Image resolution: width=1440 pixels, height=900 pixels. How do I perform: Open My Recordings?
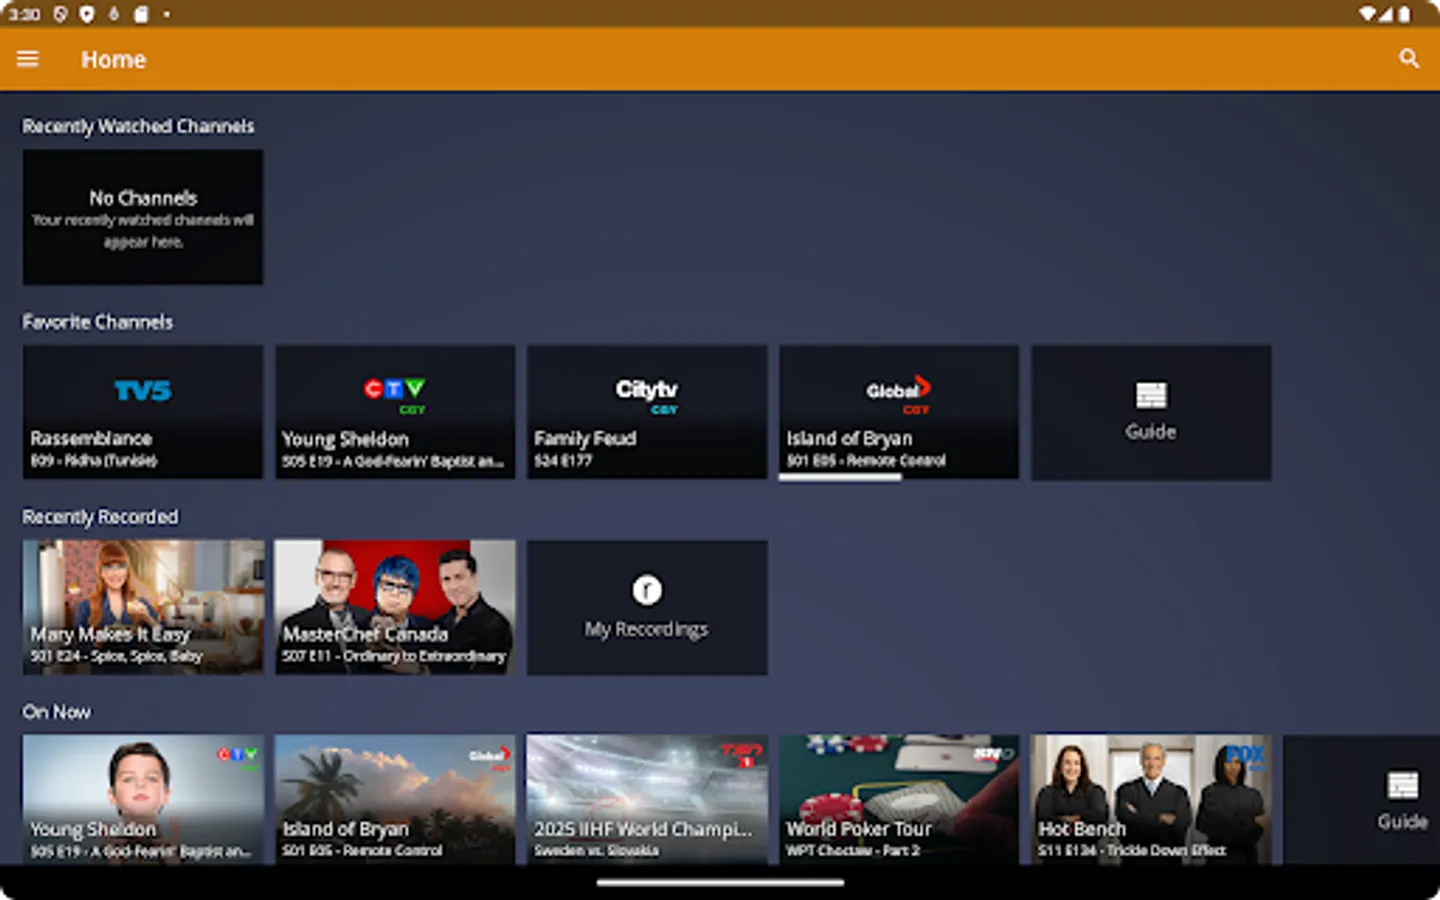[646, 607]
